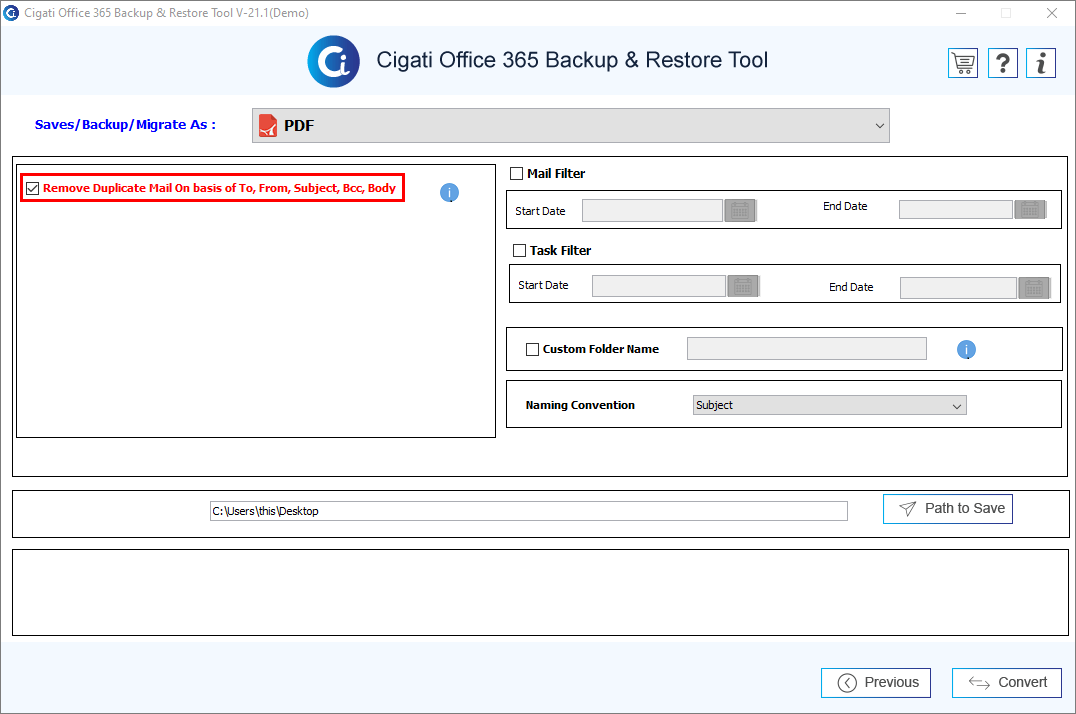Click the Mail Filter End Date field
This screenshot has width=1076, height=714.
956,209
